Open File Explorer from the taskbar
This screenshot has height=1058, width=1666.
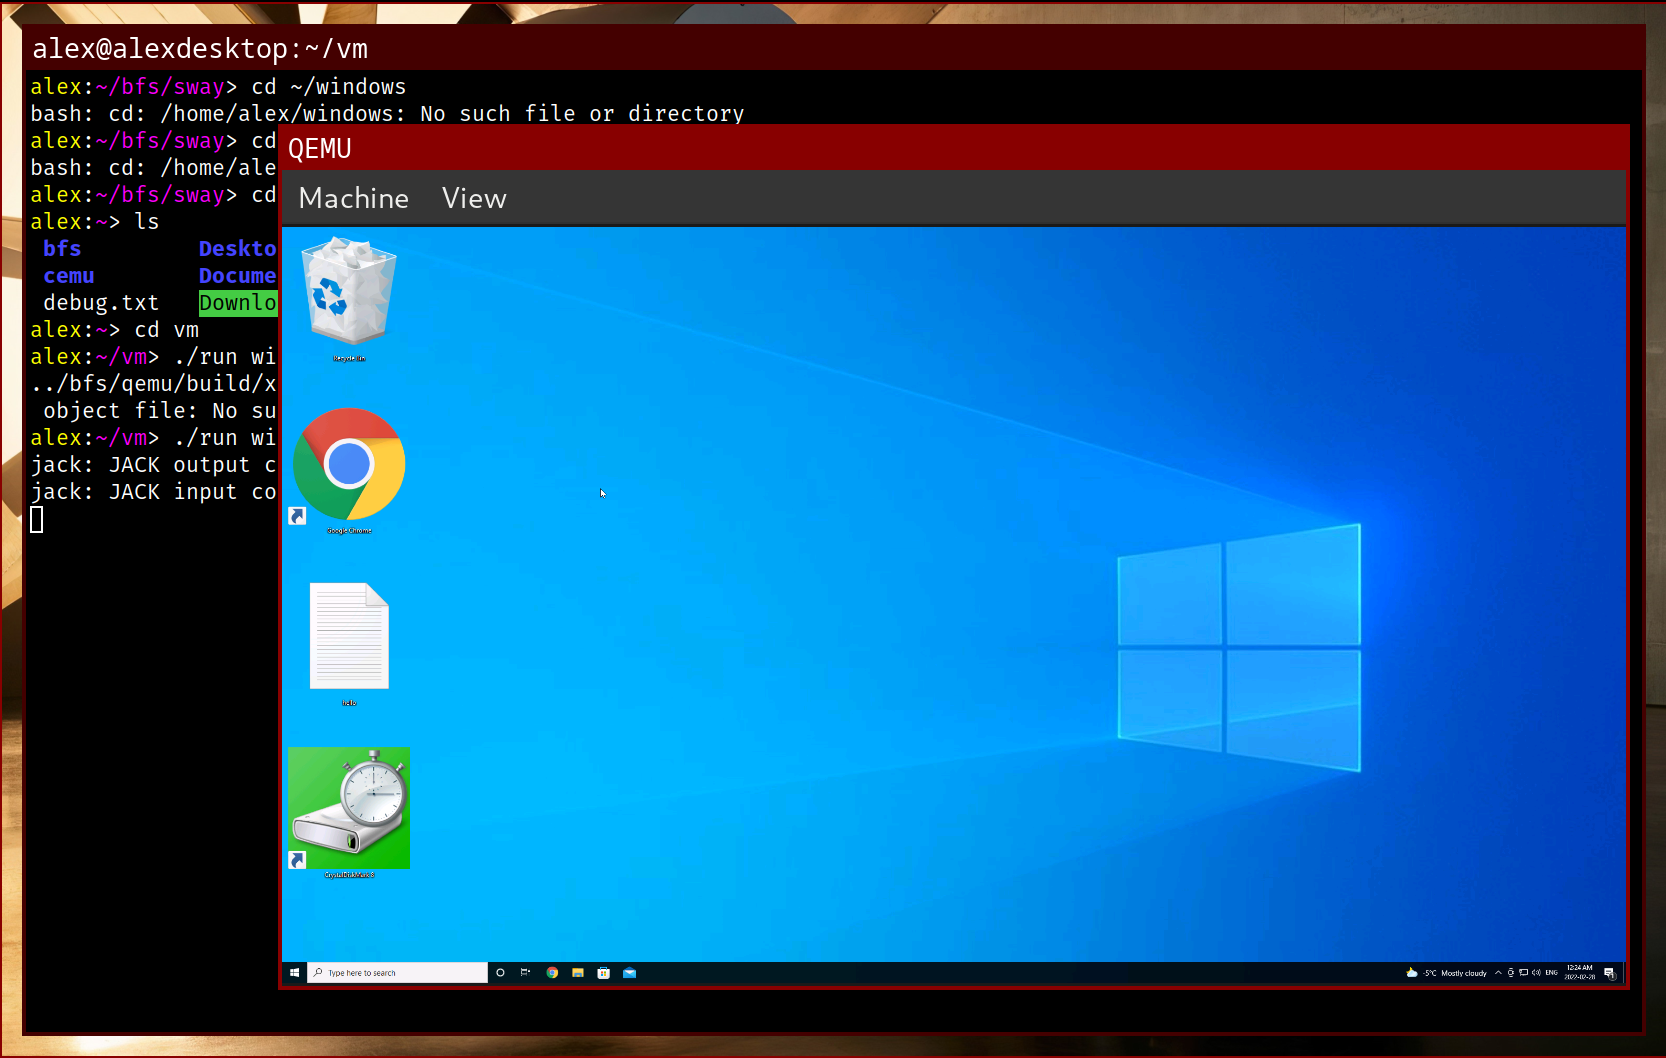click(x=578, y=972)
